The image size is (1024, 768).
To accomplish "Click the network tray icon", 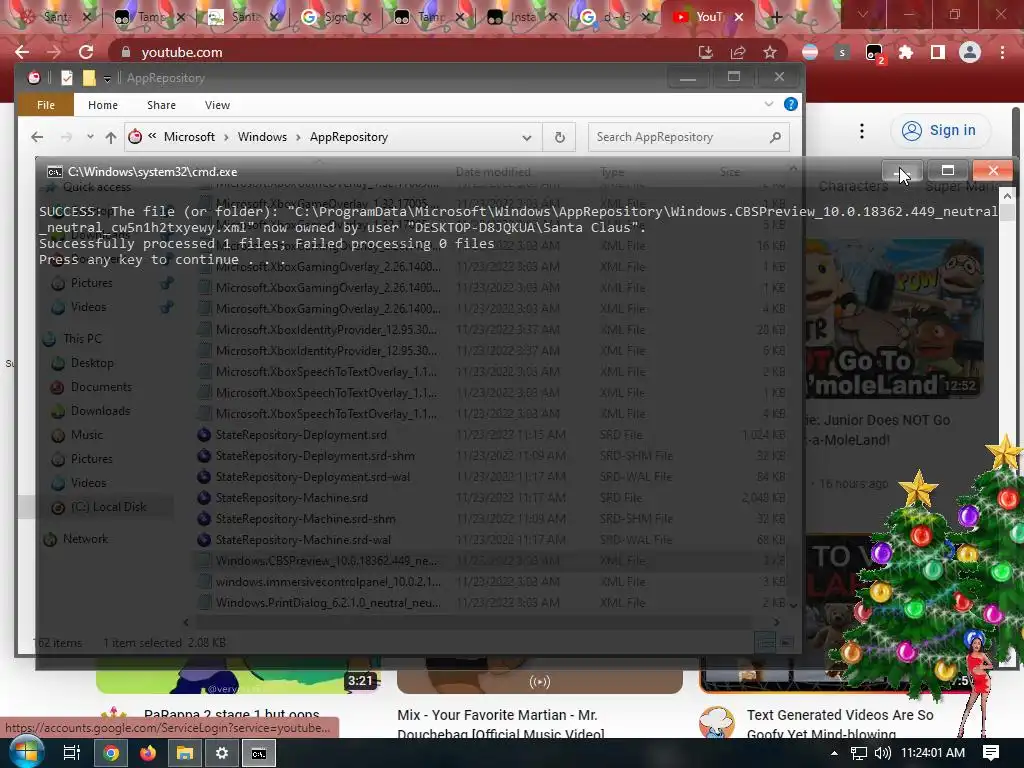I will click(x=859, y=753).
